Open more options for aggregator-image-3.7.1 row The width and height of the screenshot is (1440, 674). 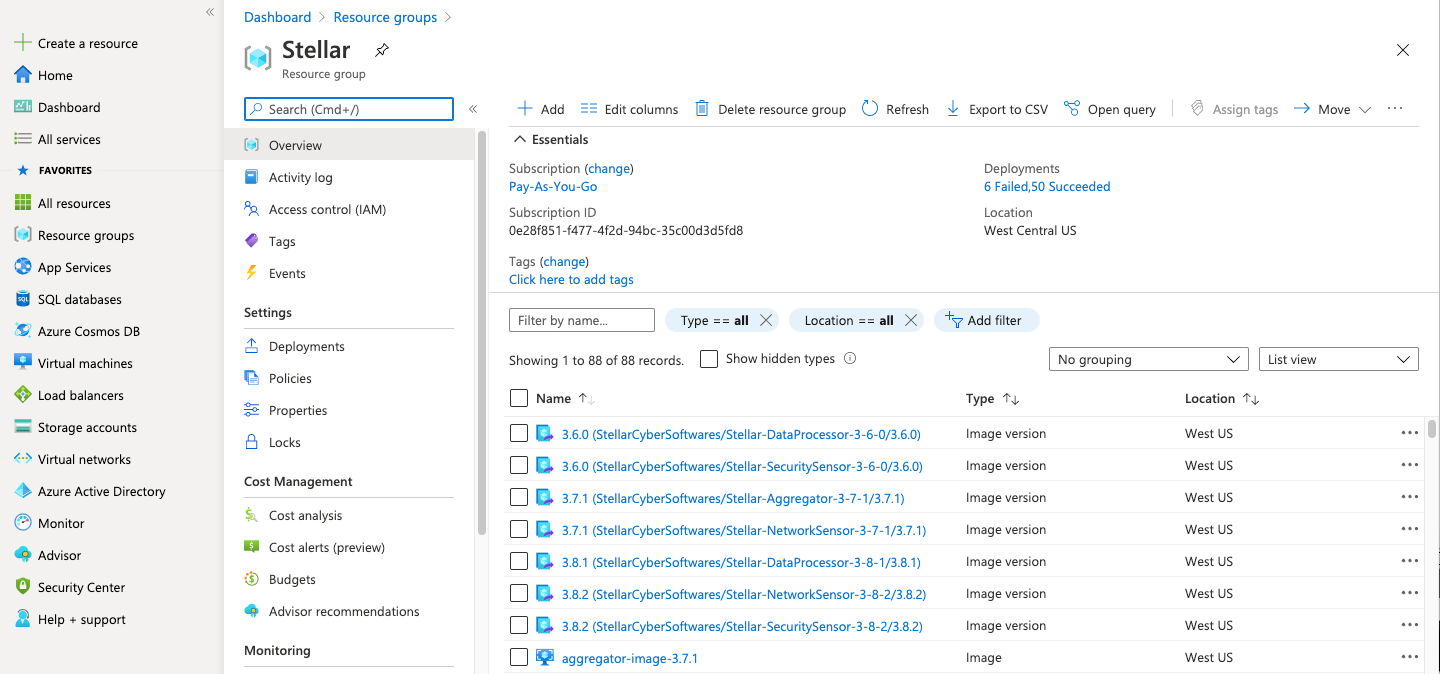point(1410,657)
